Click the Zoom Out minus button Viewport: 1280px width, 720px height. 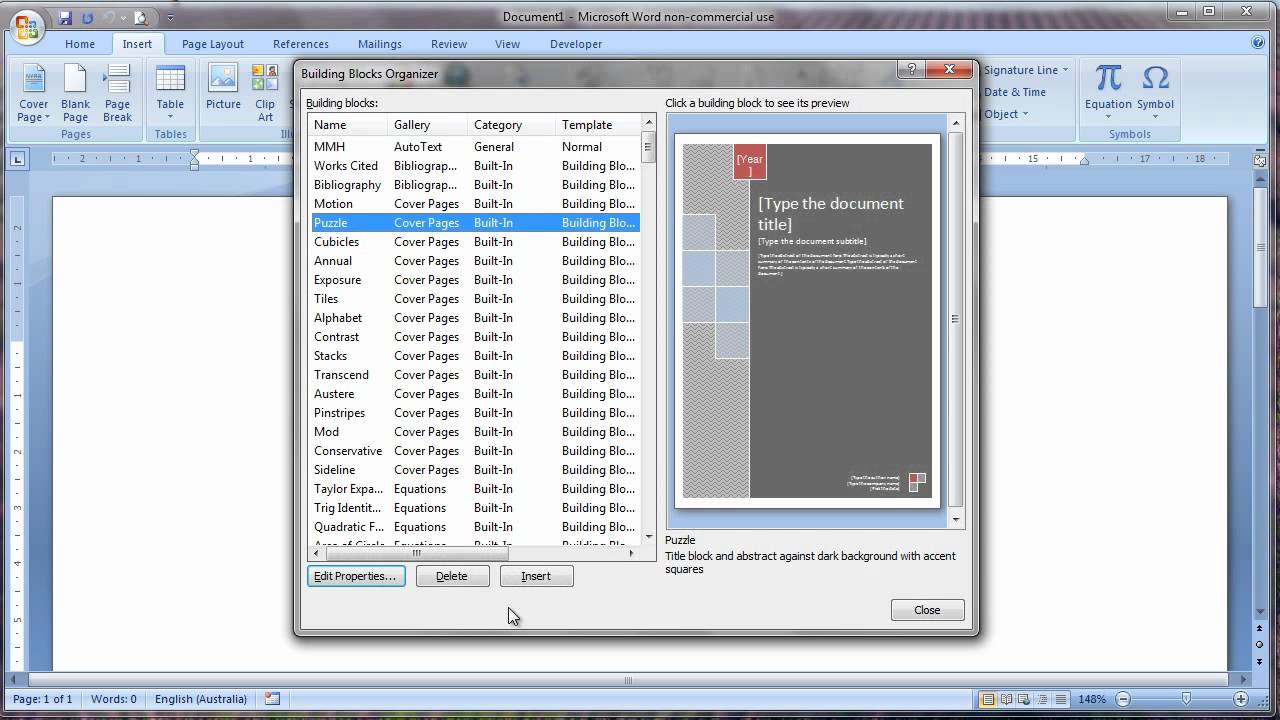pos(1123,699)
